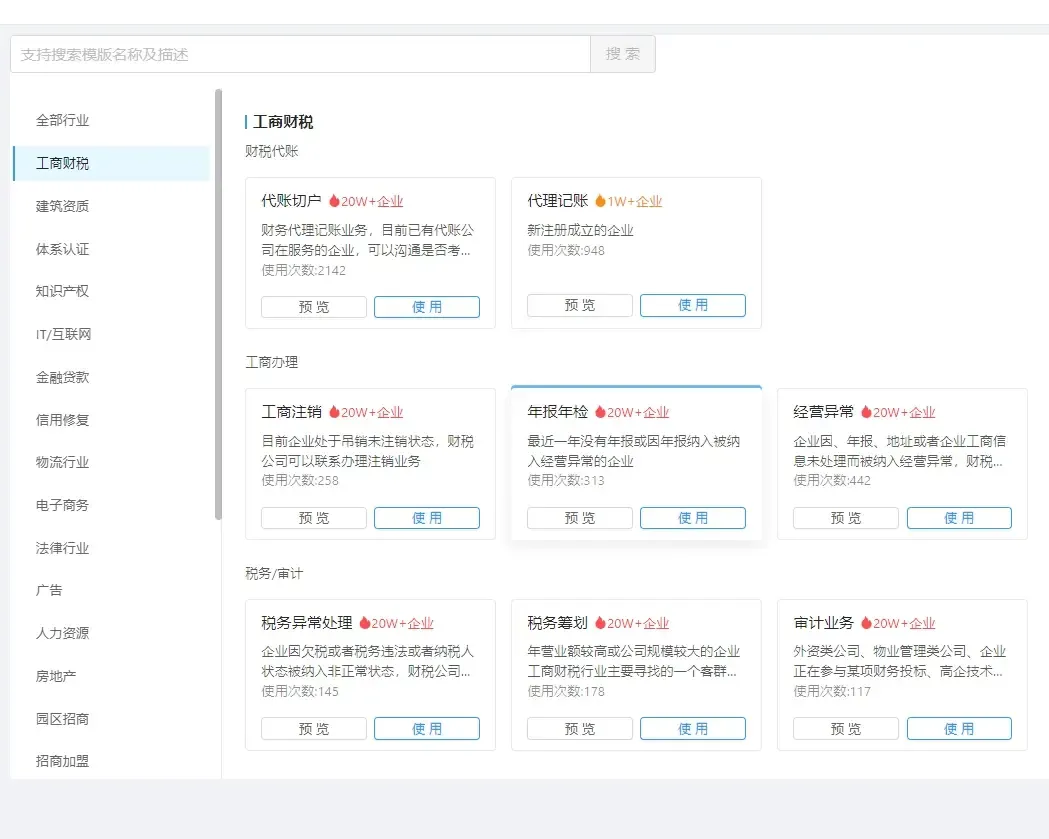
Task: Open 建筑资质 category in sidebar
Action: 62,206
